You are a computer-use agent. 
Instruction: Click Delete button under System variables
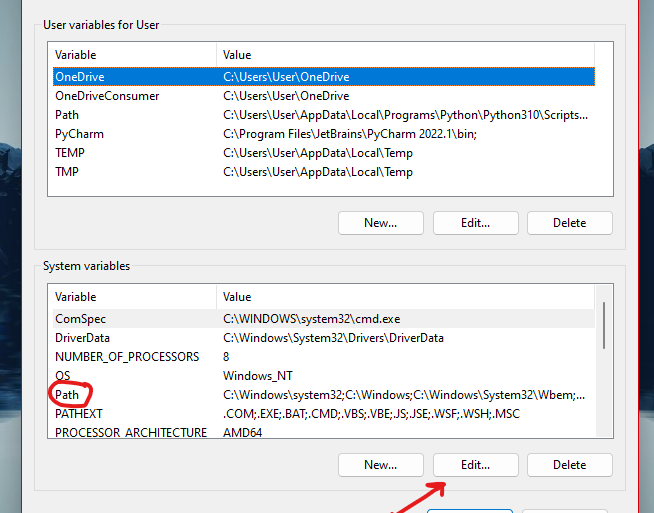(570, 465)
